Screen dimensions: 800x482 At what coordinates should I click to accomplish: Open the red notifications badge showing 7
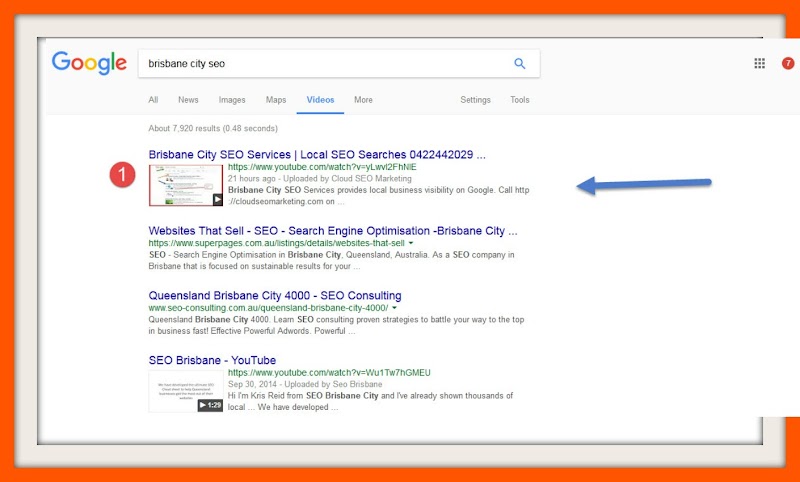(788, 63)
